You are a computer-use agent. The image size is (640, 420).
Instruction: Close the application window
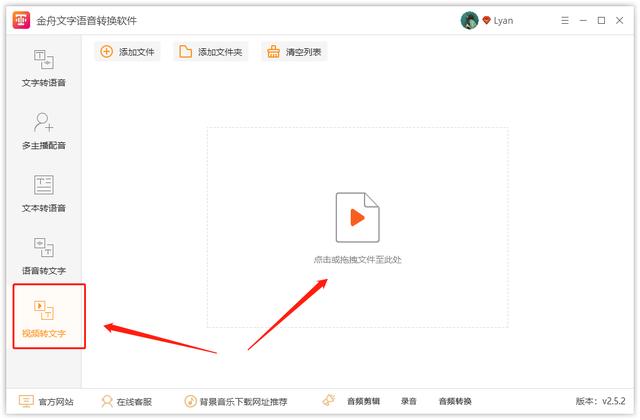(x=620, y=20)
